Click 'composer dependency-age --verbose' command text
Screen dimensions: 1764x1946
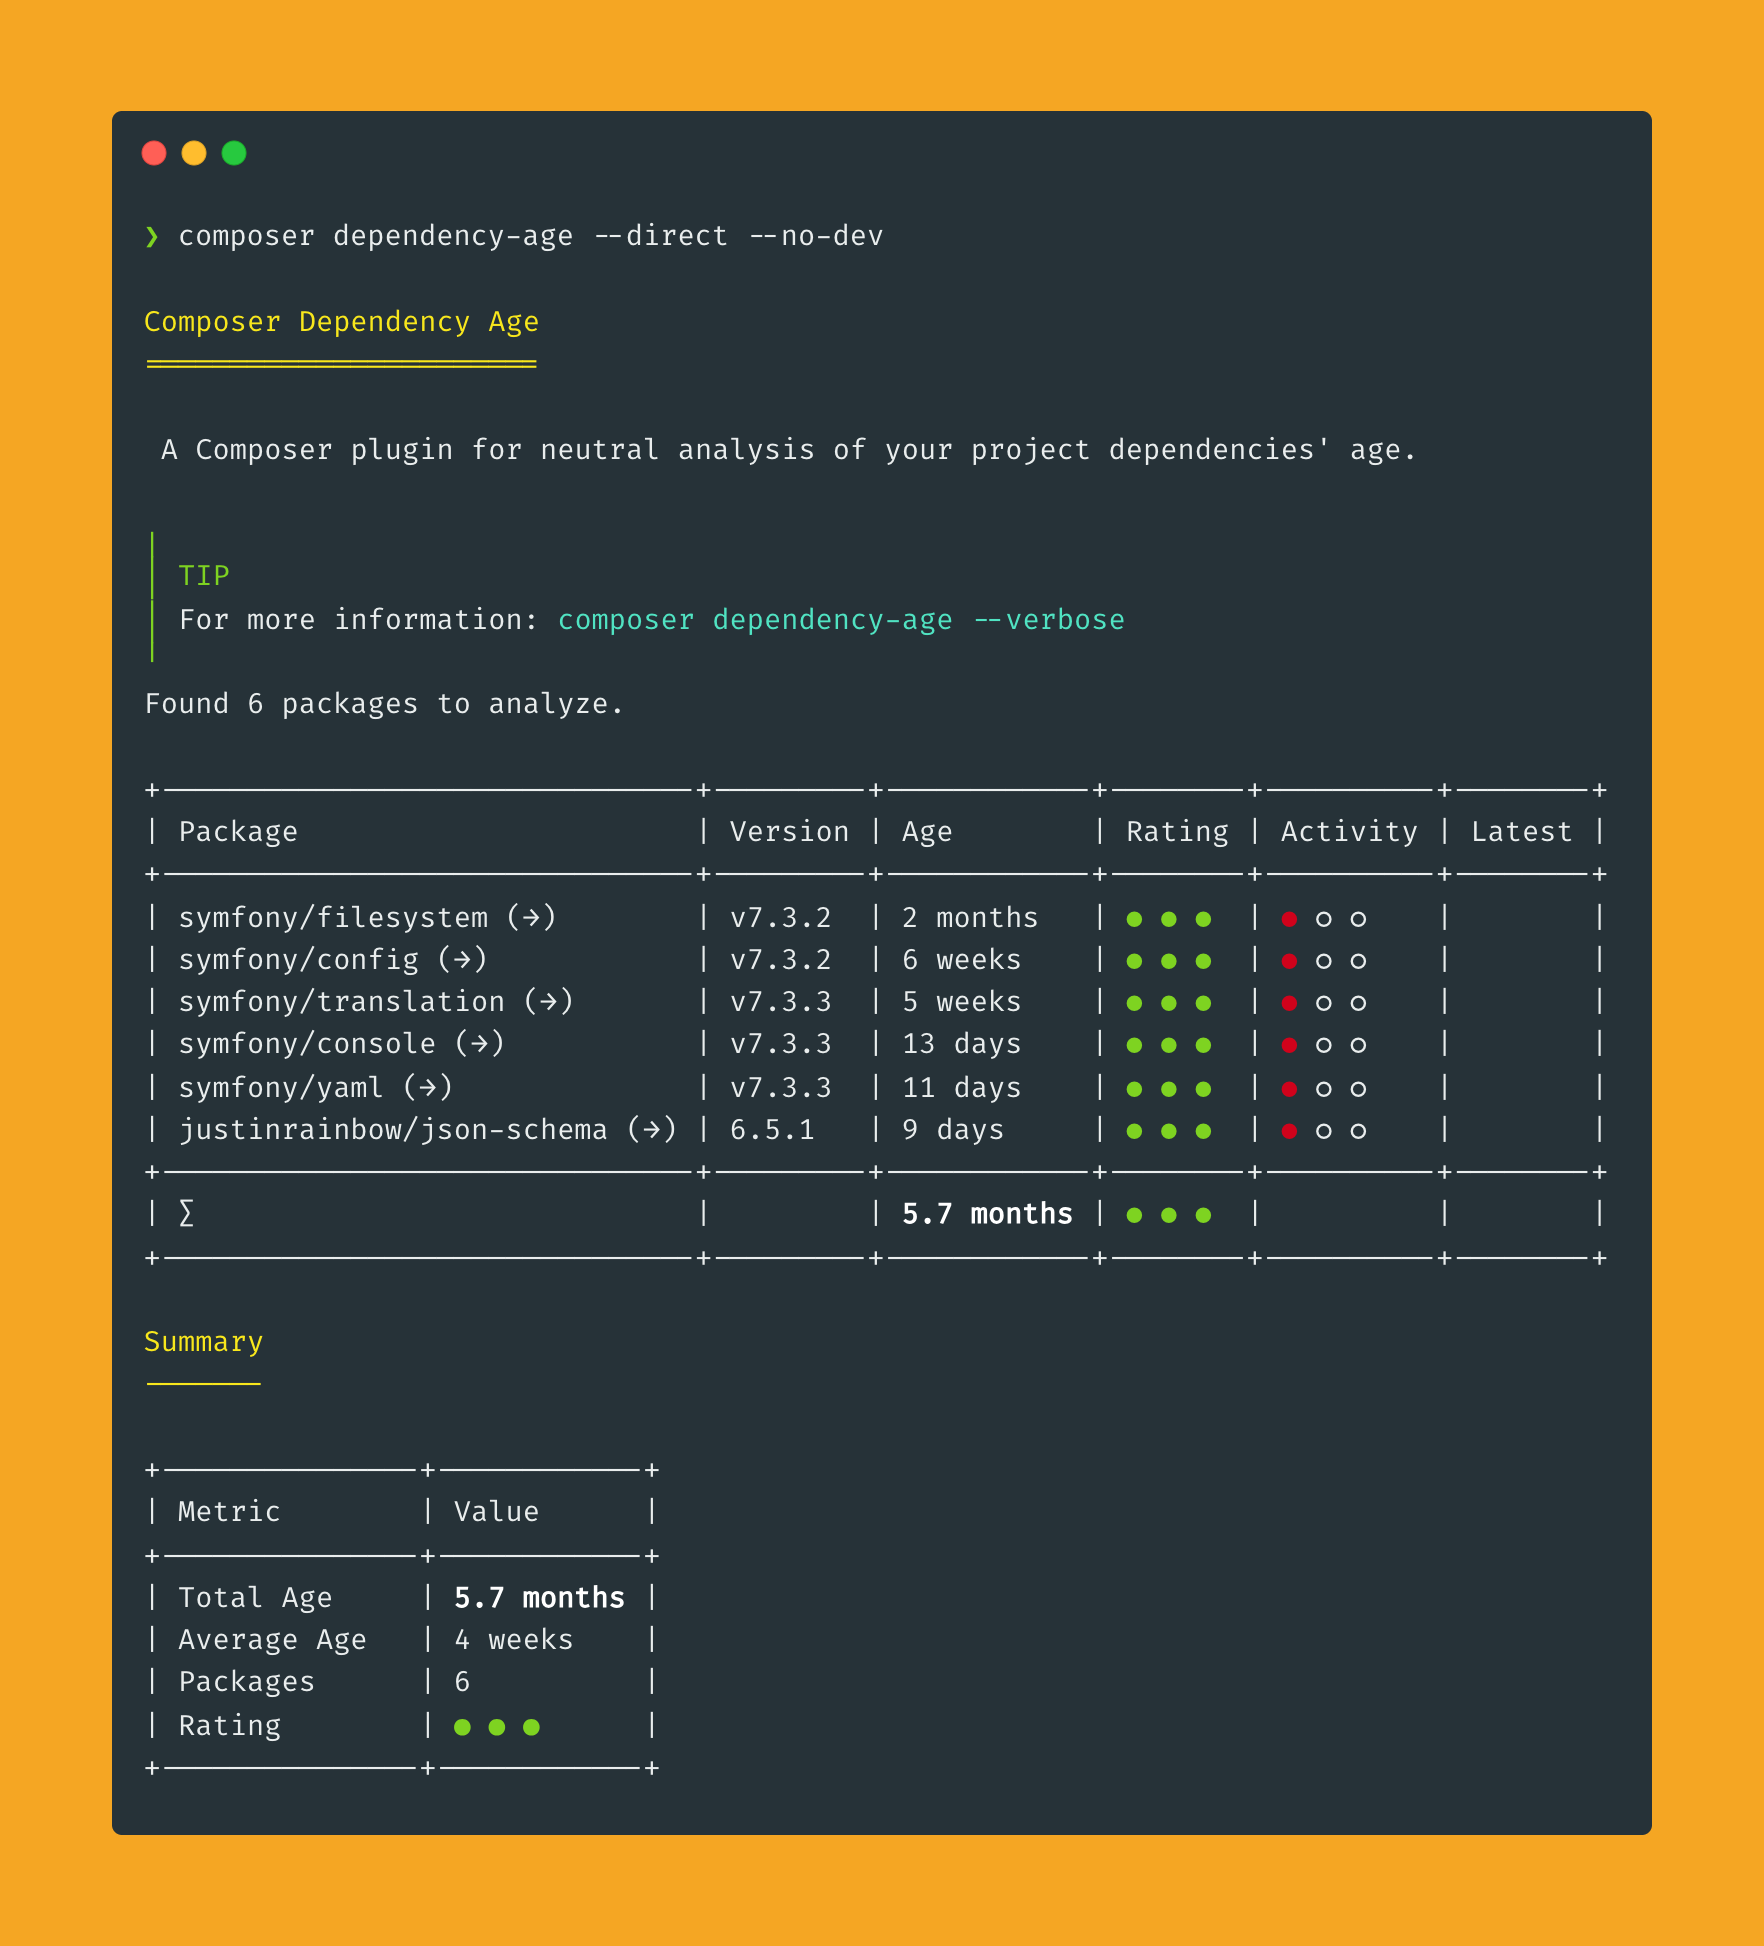(841, 620)
